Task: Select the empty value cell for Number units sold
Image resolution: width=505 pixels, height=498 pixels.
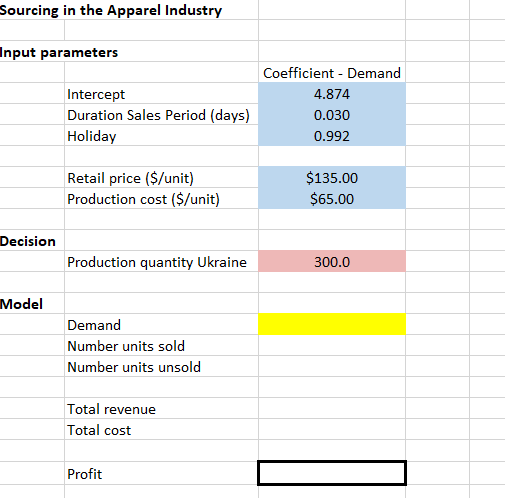Action: coord(332,345)
